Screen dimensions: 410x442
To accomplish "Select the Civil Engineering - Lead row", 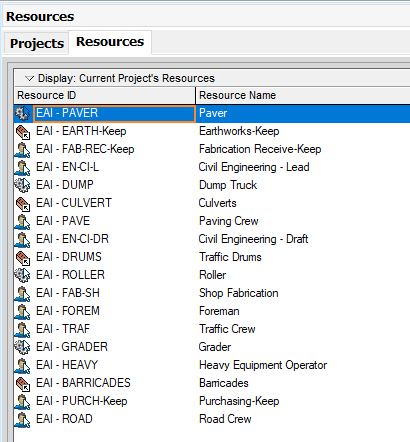I will pyautogui.click(x=212, y=167).
